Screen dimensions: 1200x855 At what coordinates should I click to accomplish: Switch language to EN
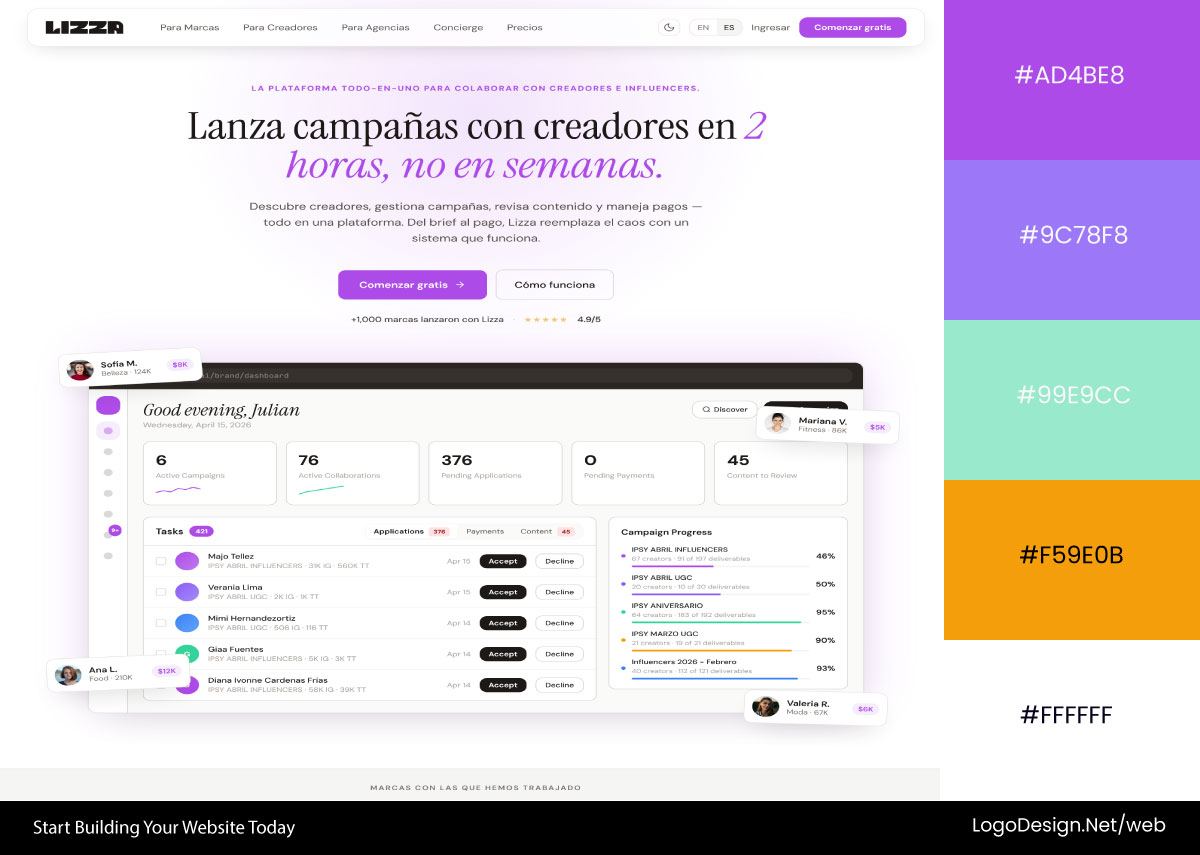click(x=703, y=27)
